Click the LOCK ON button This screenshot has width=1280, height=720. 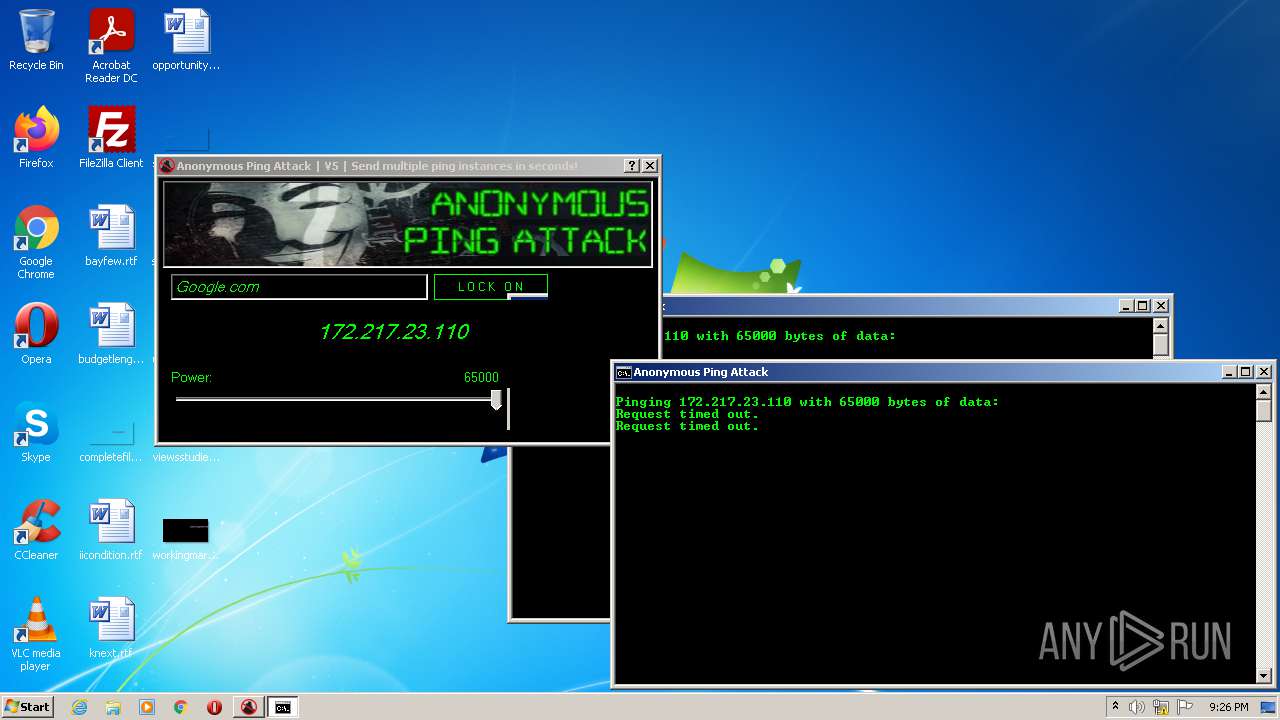(x=491, y=287)
